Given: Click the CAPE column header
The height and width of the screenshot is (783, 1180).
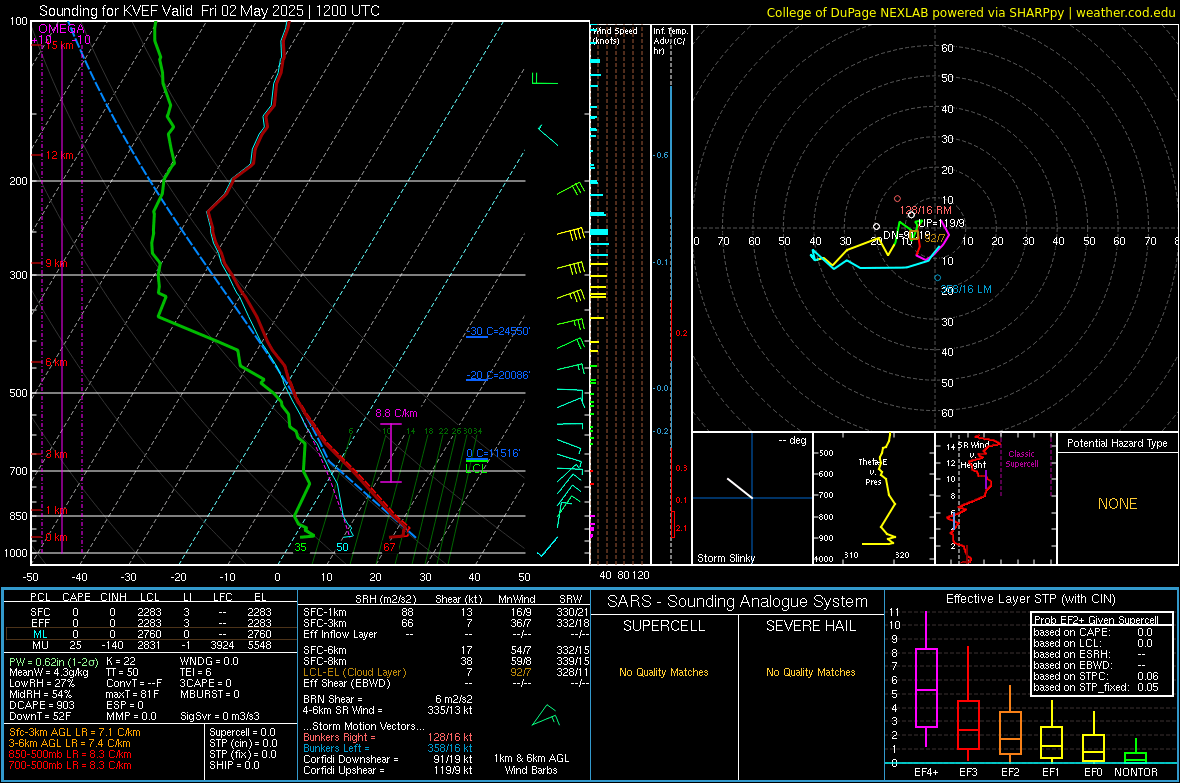Looking at the screenshot, I should click(76, 597).
